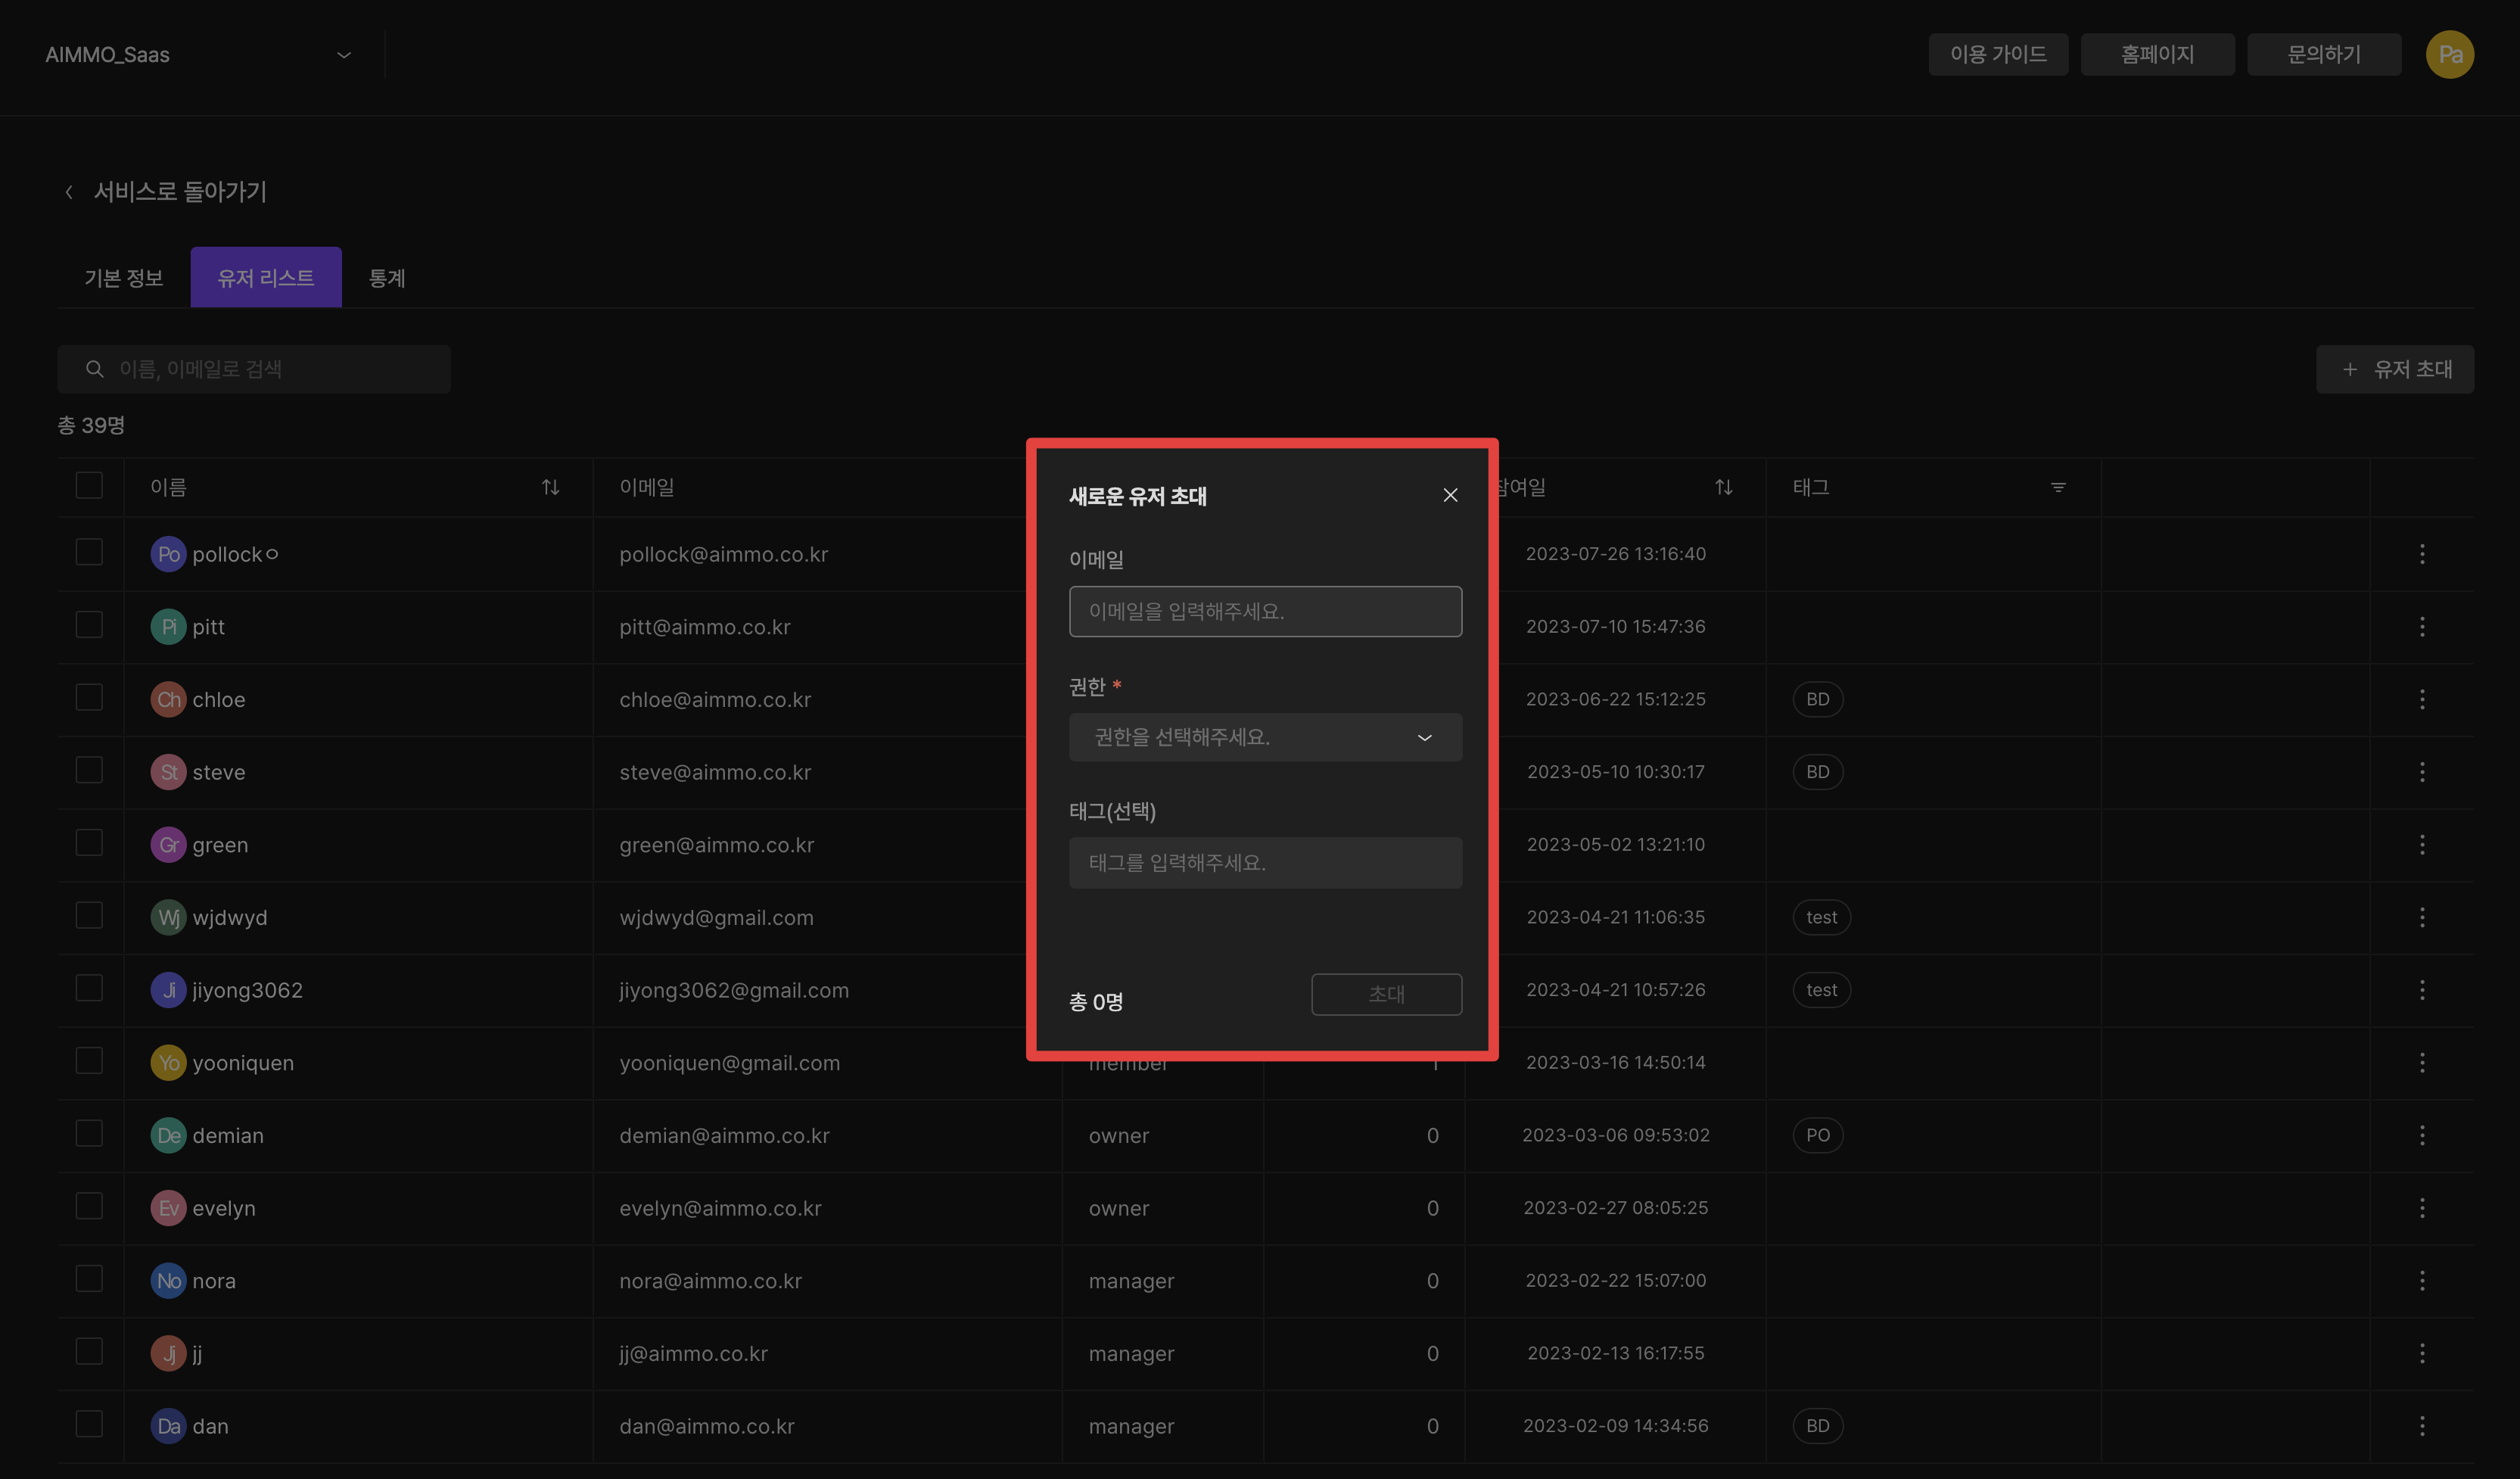The height and width of the screenshot is (1479, 2520).
Task: Click the owner role in evelyn row
Action: pos(1119,1208)
